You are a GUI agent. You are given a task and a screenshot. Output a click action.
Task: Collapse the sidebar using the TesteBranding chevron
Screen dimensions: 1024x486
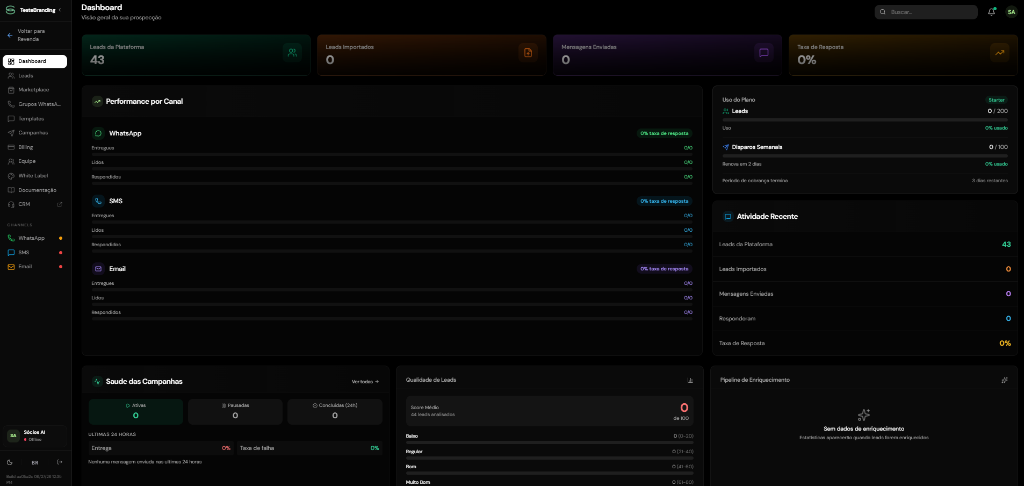pos(60,10)
